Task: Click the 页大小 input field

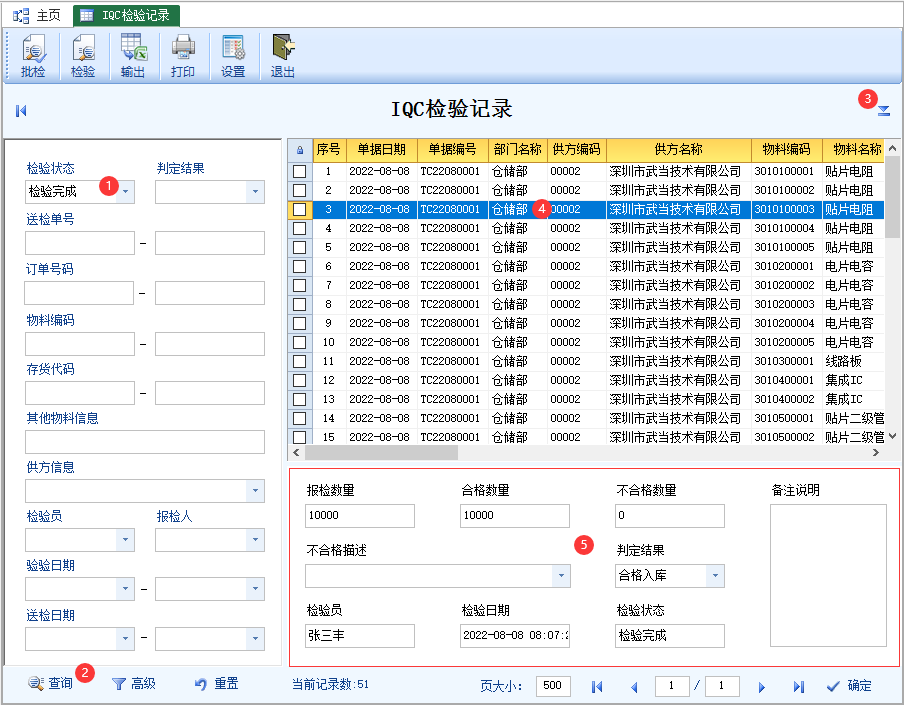Action: coord(553,686)
